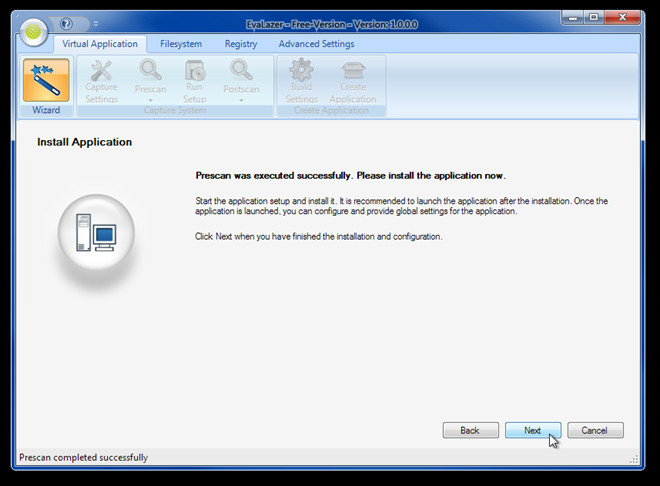This screenshot has width=660, height=486.
Task: Click the Back button
Action: pyautogui.click(x=471, y=430)
